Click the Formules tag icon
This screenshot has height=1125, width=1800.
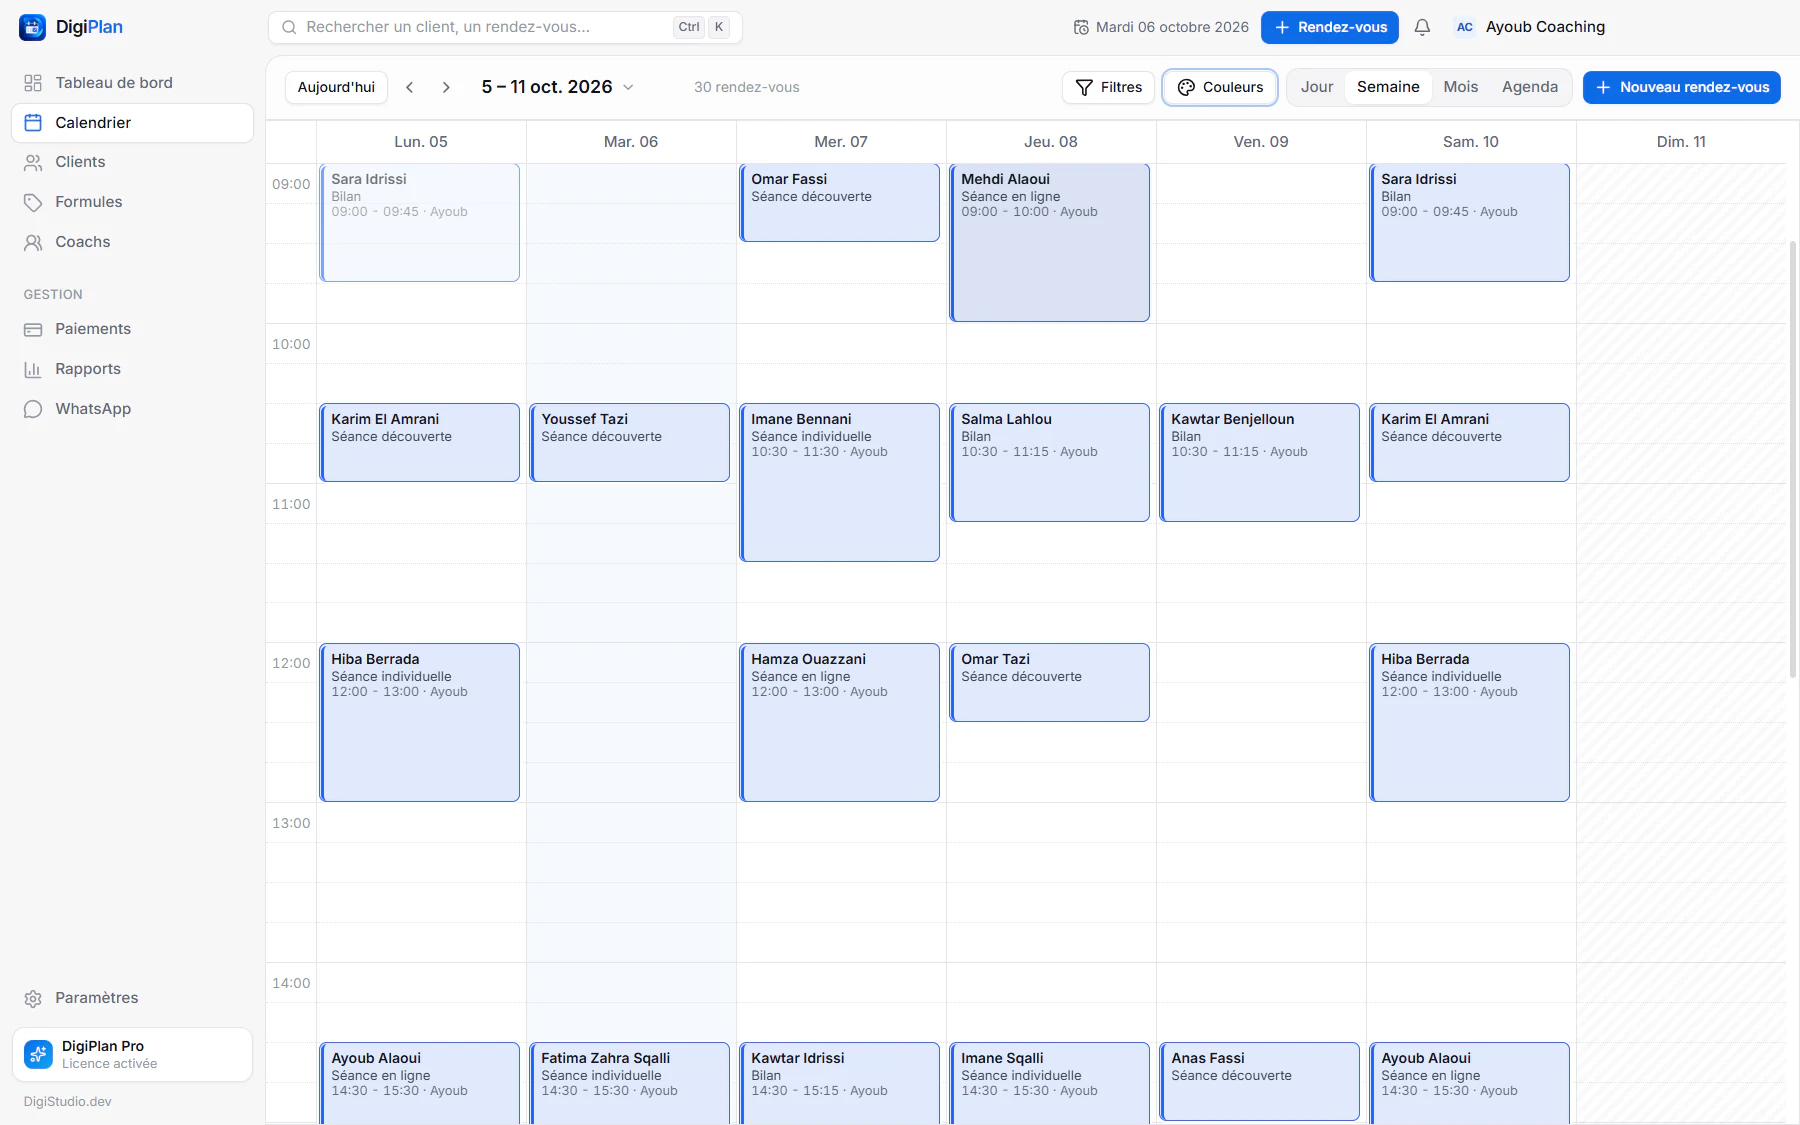point(33,202)
